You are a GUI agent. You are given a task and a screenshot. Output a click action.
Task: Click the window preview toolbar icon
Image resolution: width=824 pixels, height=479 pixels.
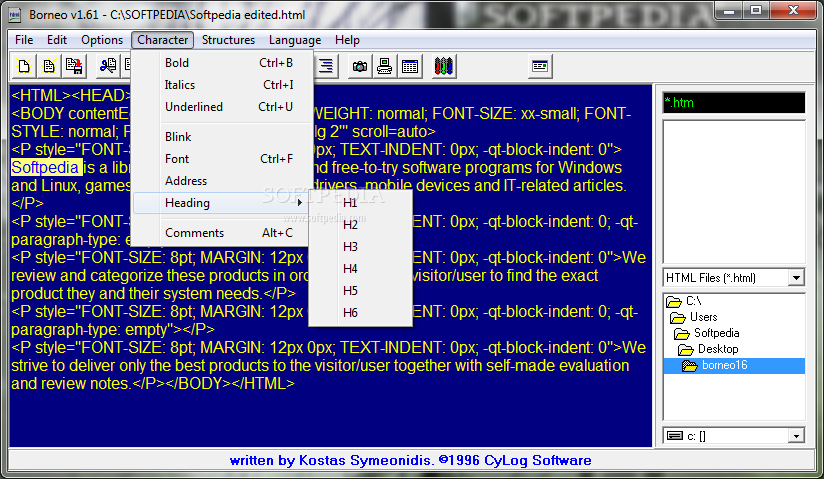coord(540,66)
